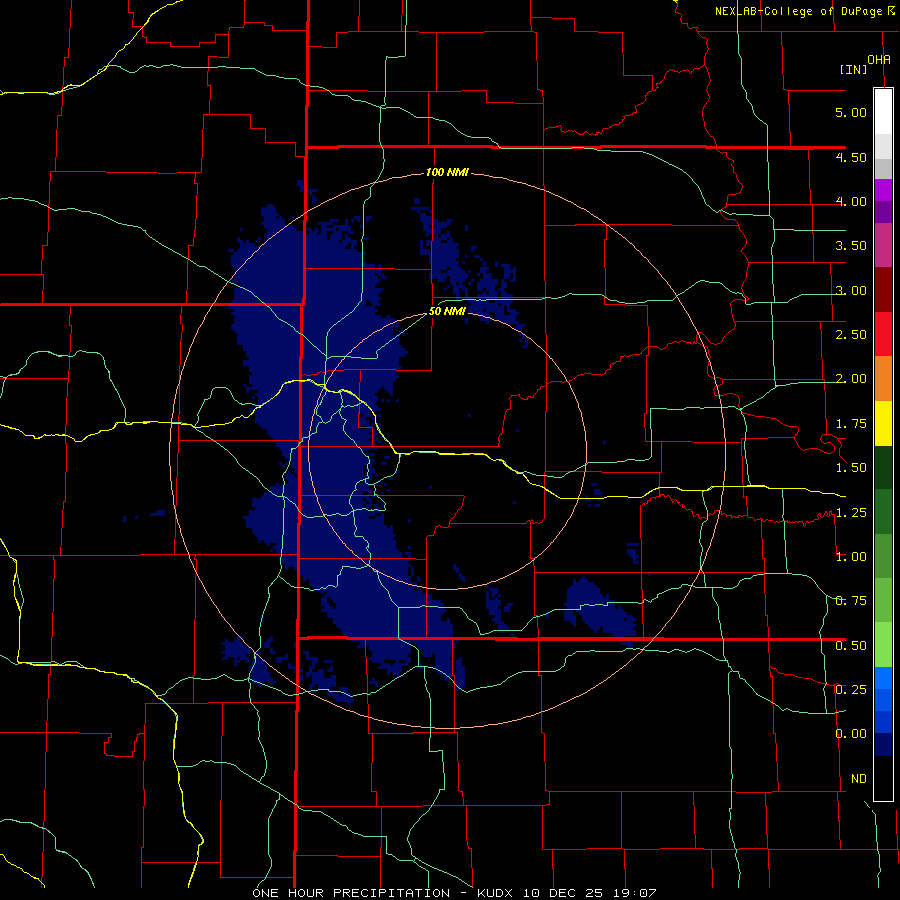The image size is (900, 900).
Task: Click the 100 NMI range ring label
Action: point(447,172)
